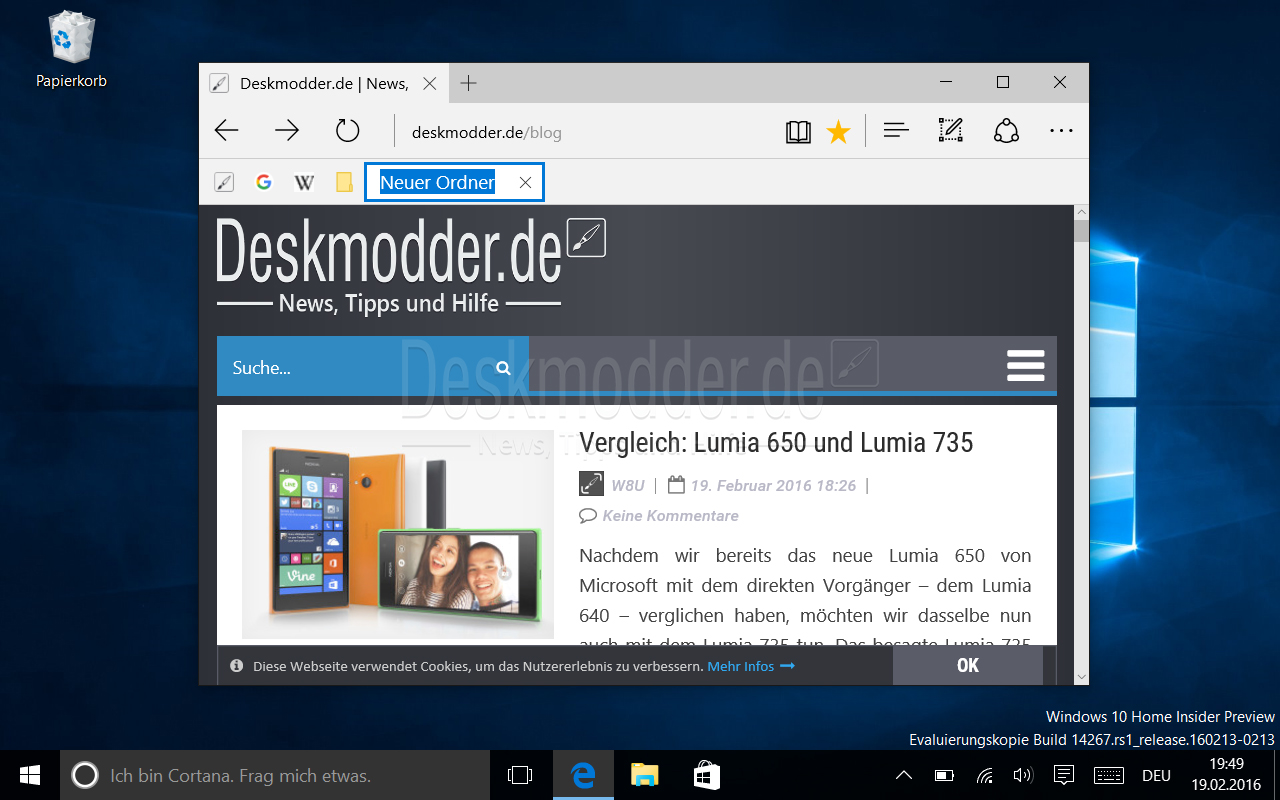Close the Deskmodder.de tab

(429, 84)
